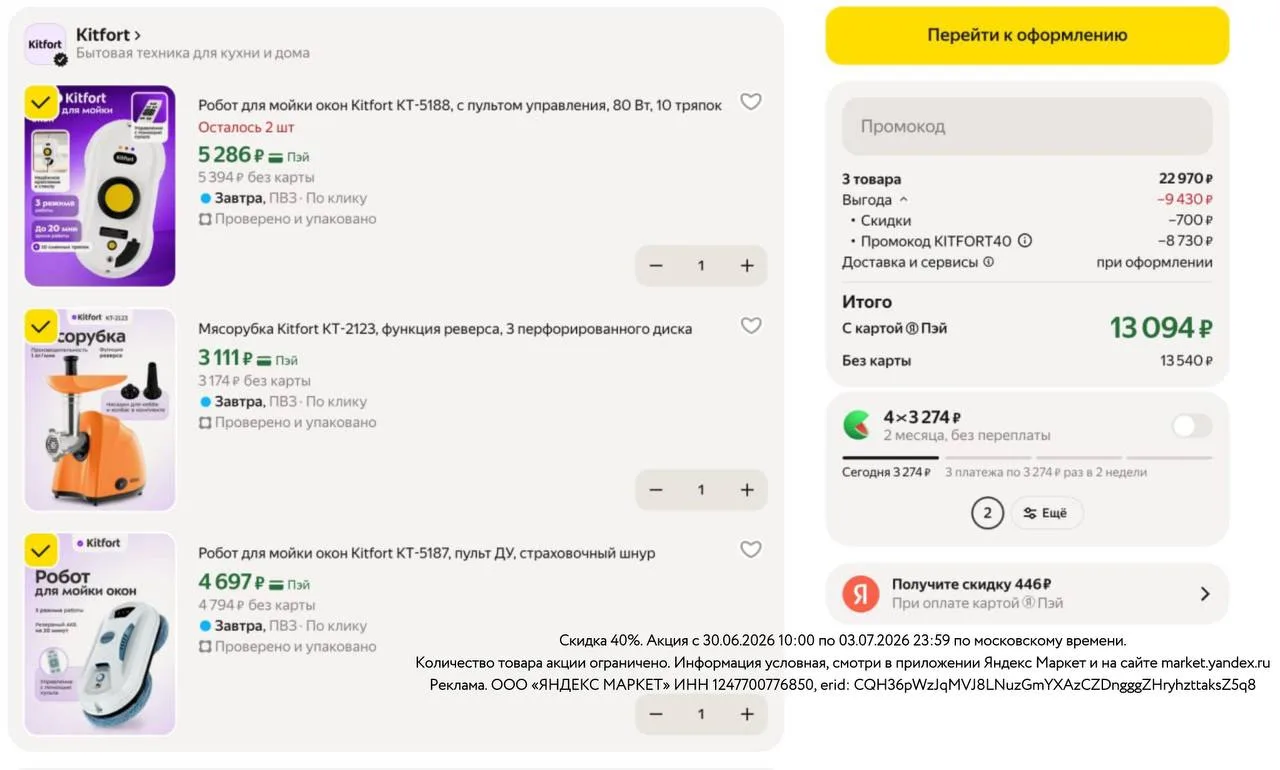1280x770 pixels.
Task: Select the 2-payment plan circle button
Action: pos(987,513)
